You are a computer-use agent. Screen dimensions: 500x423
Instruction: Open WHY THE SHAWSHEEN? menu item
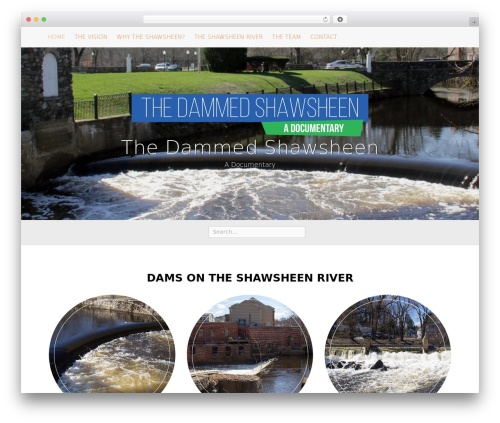(x=151, y=37)
